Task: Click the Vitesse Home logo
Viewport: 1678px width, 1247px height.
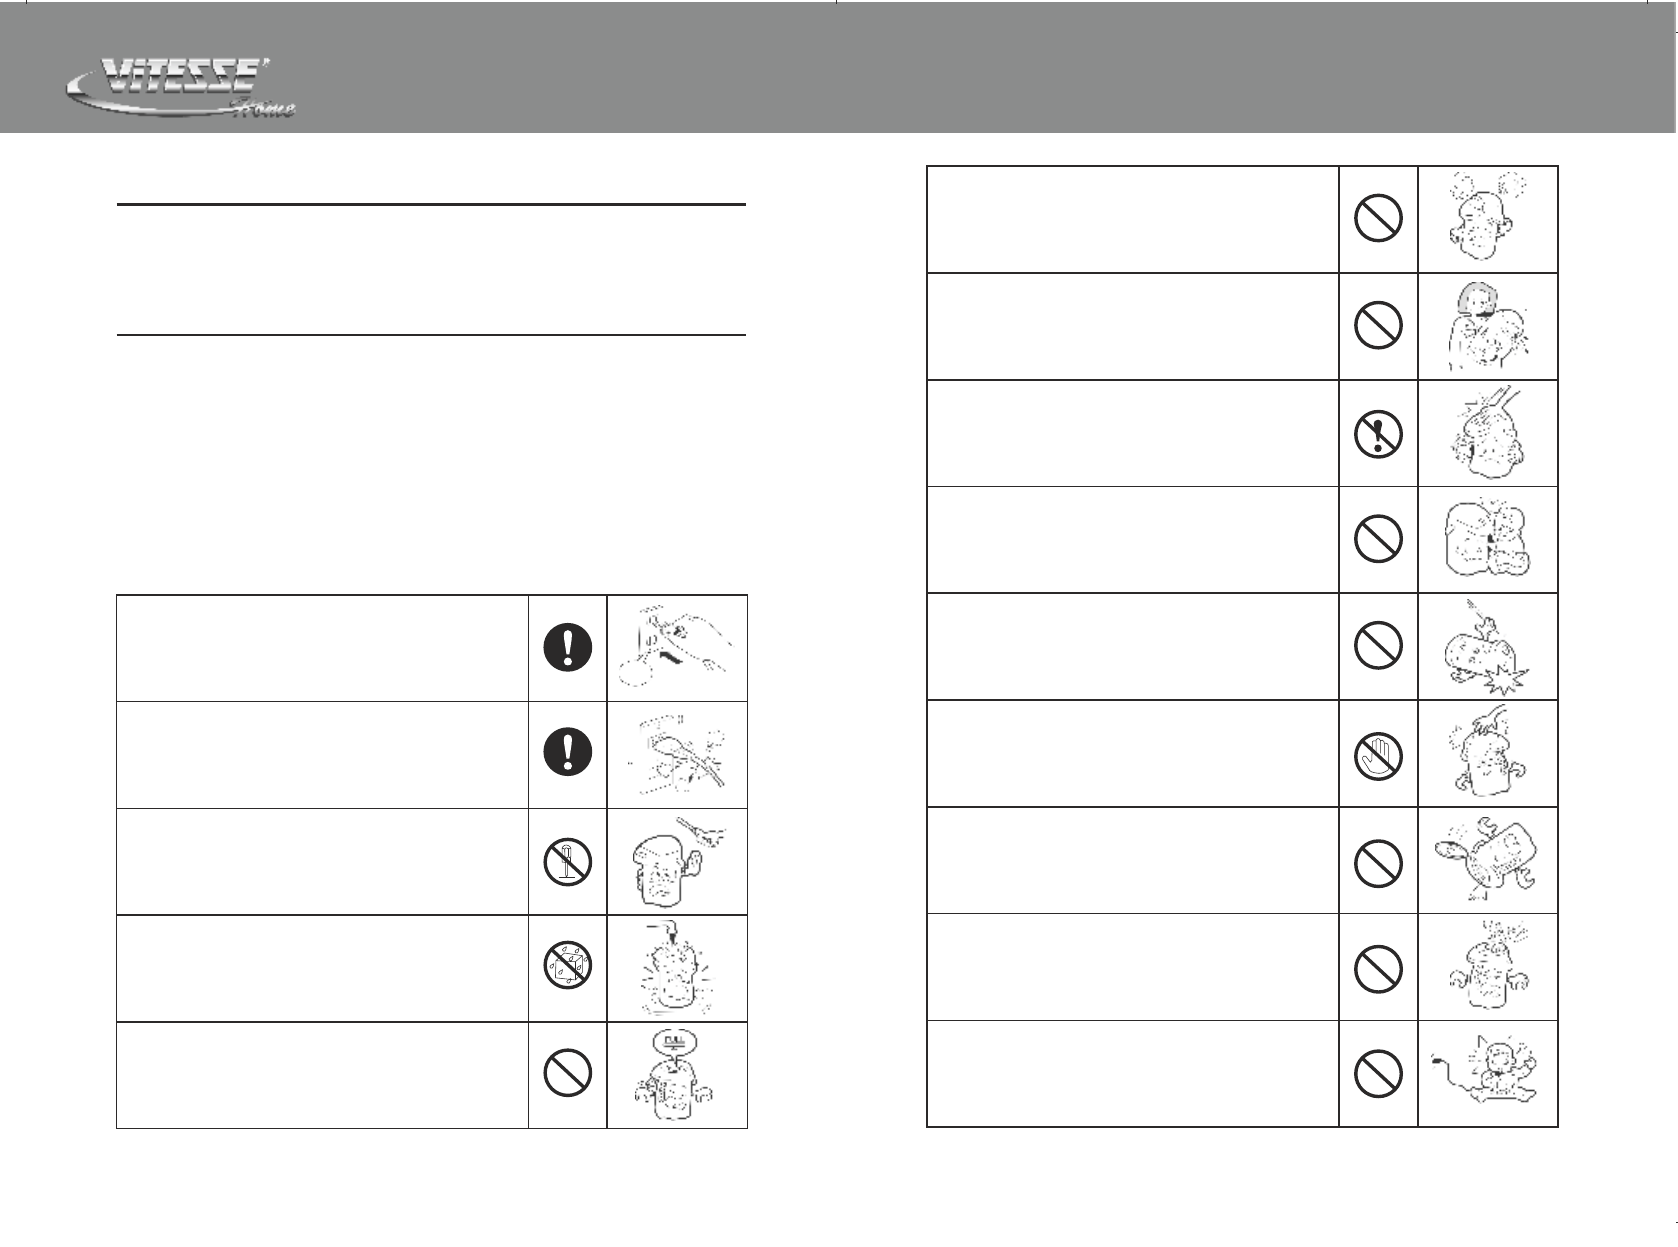Action: (181, 88)
